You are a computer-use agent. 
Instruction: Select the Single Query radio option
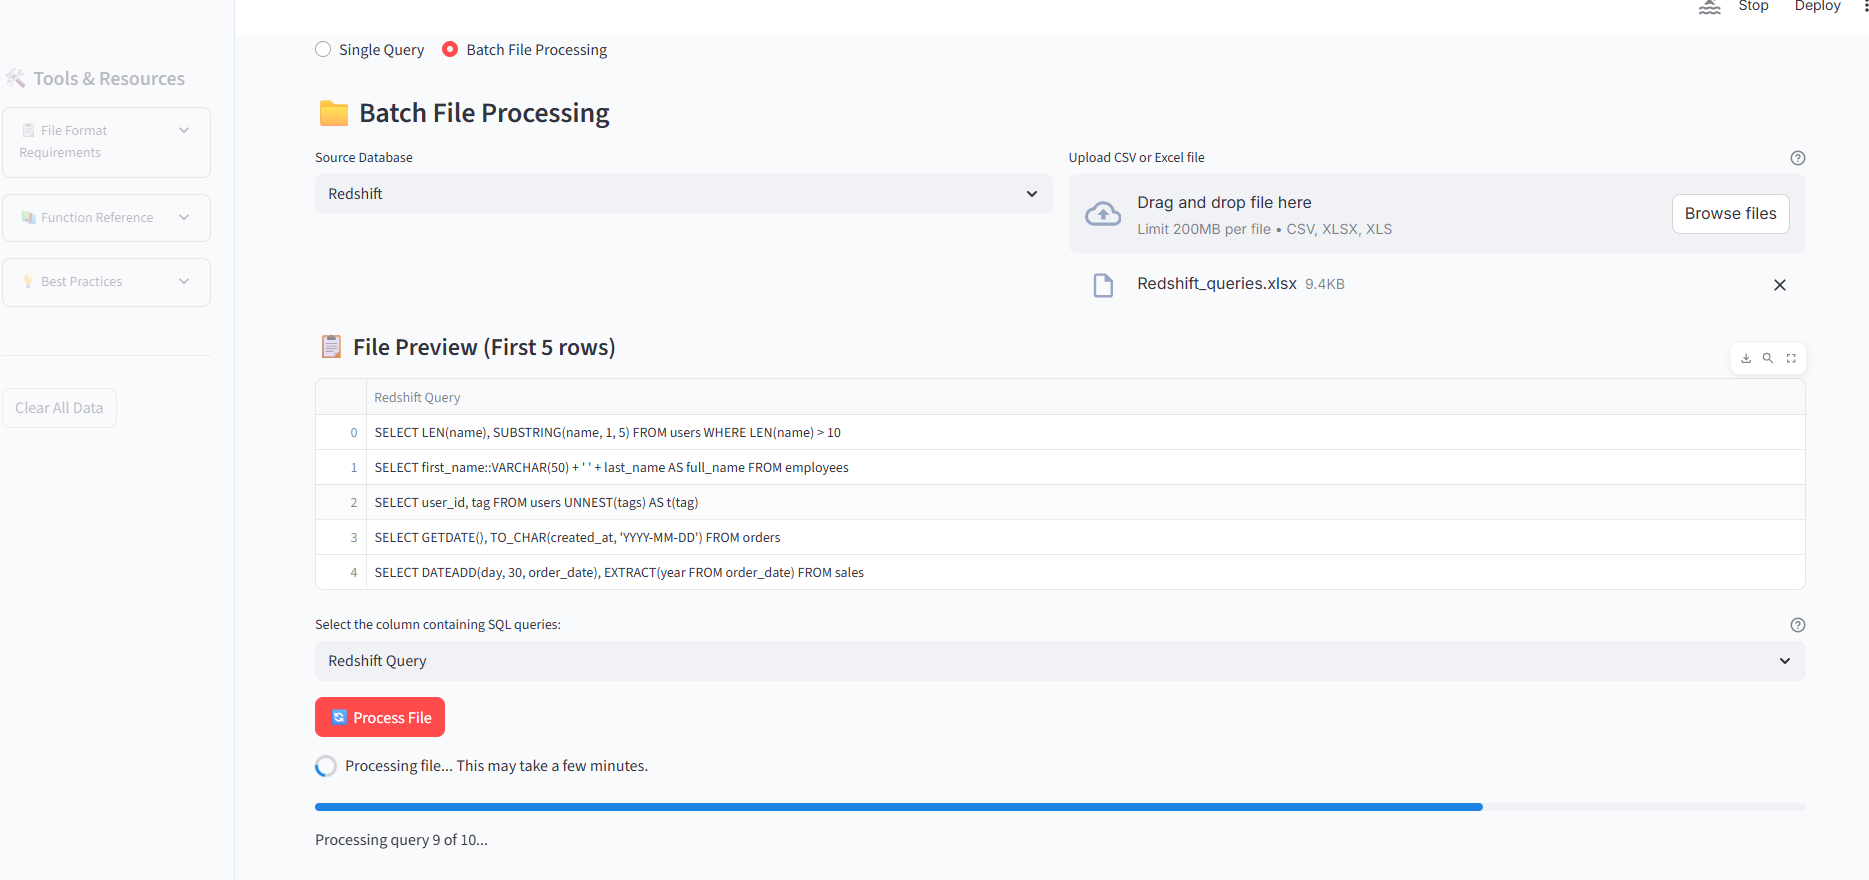pyautogui.click(x=323, y=50)
